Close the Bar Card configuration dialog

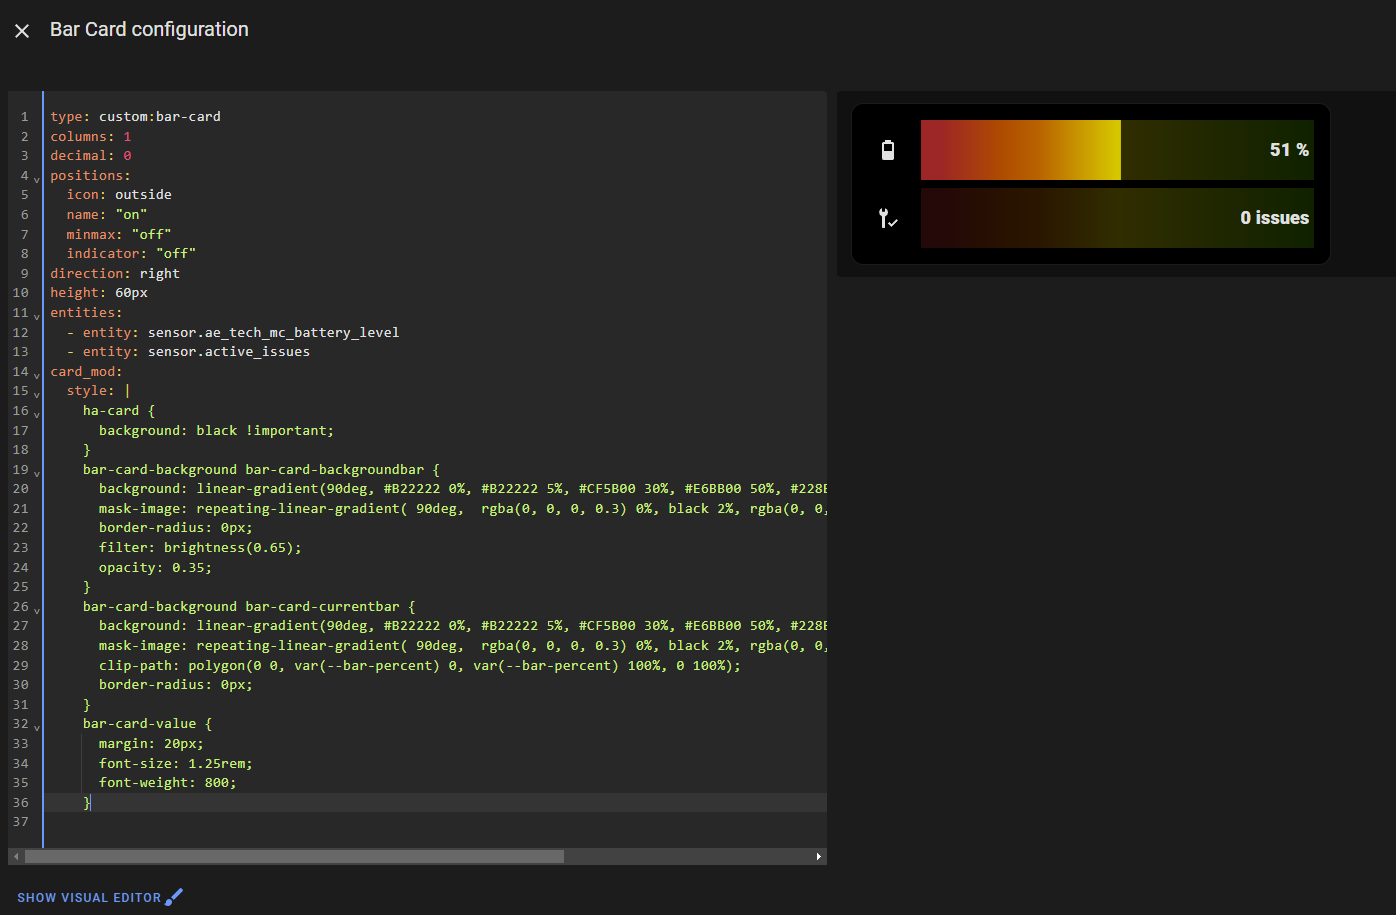point(22,31)
